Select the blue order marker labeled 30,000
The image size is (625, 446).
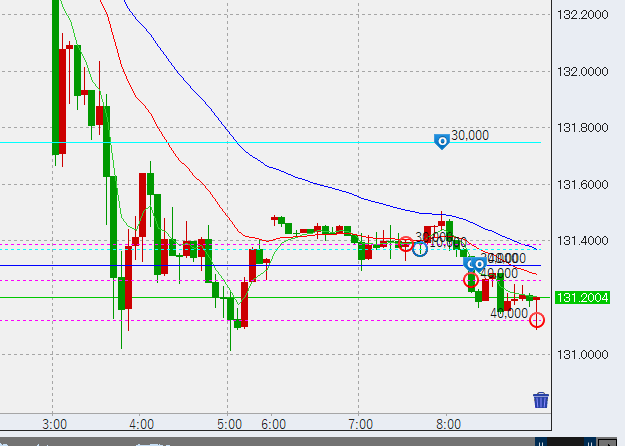[441, 142]
